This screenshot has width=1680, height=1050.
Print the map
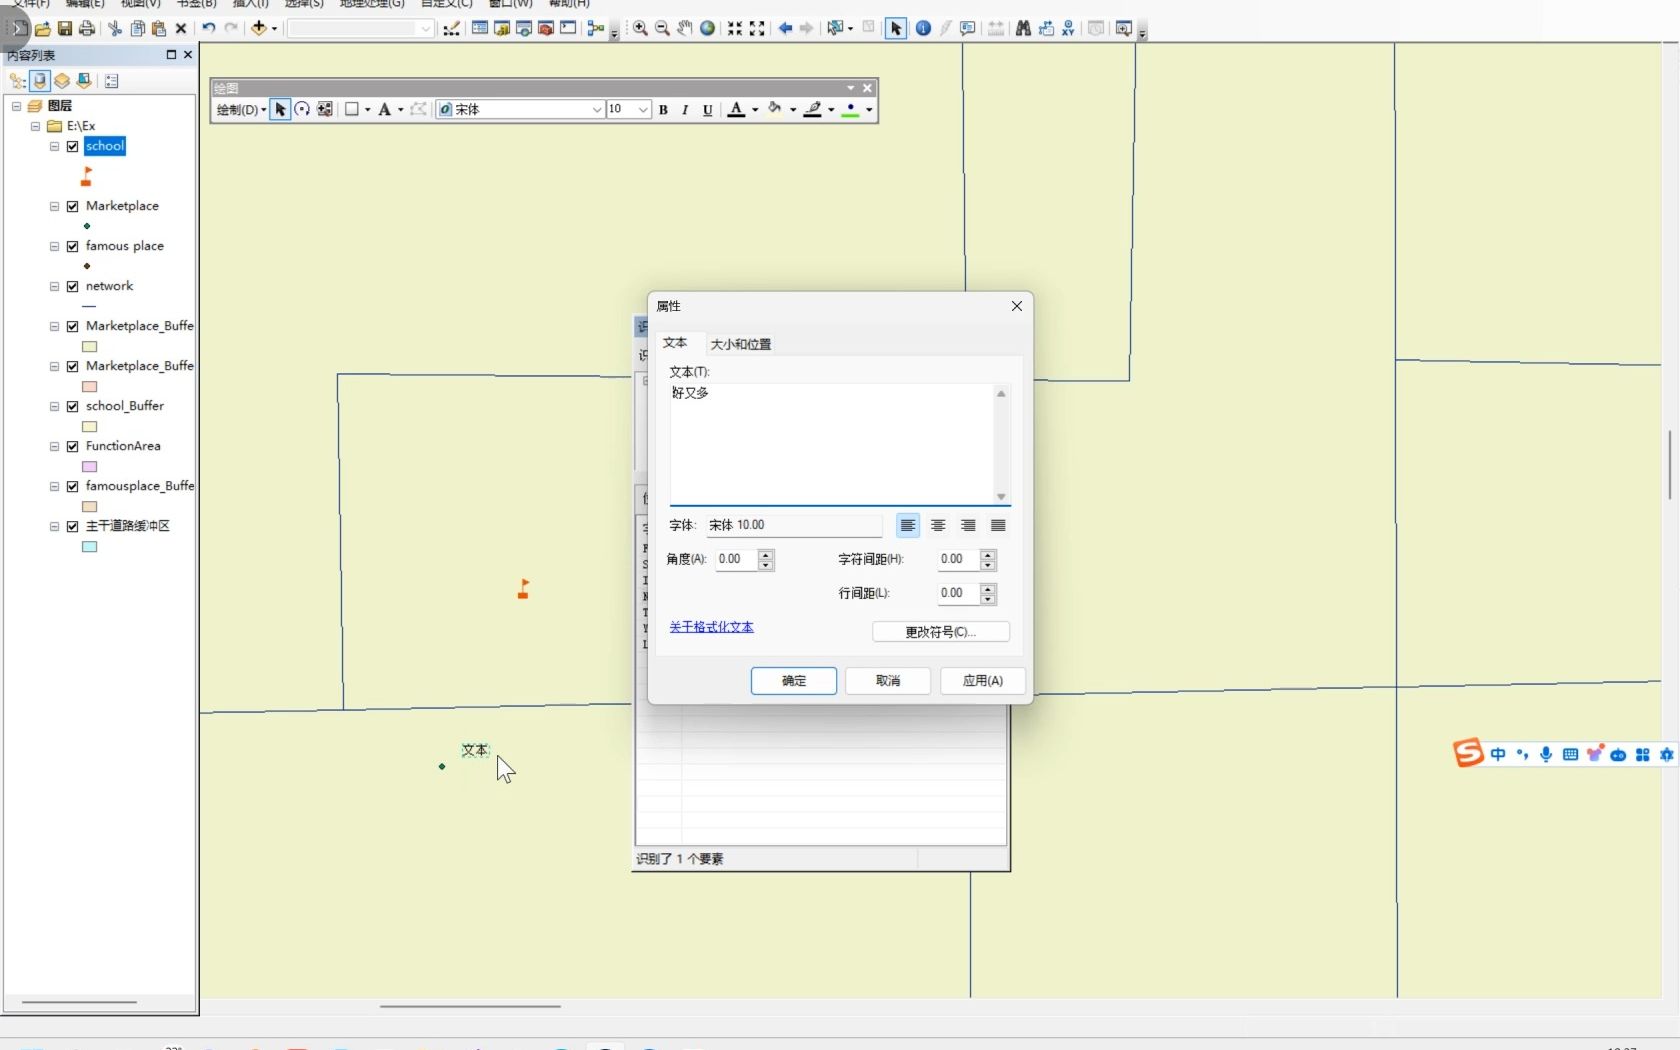pos(87,28)
